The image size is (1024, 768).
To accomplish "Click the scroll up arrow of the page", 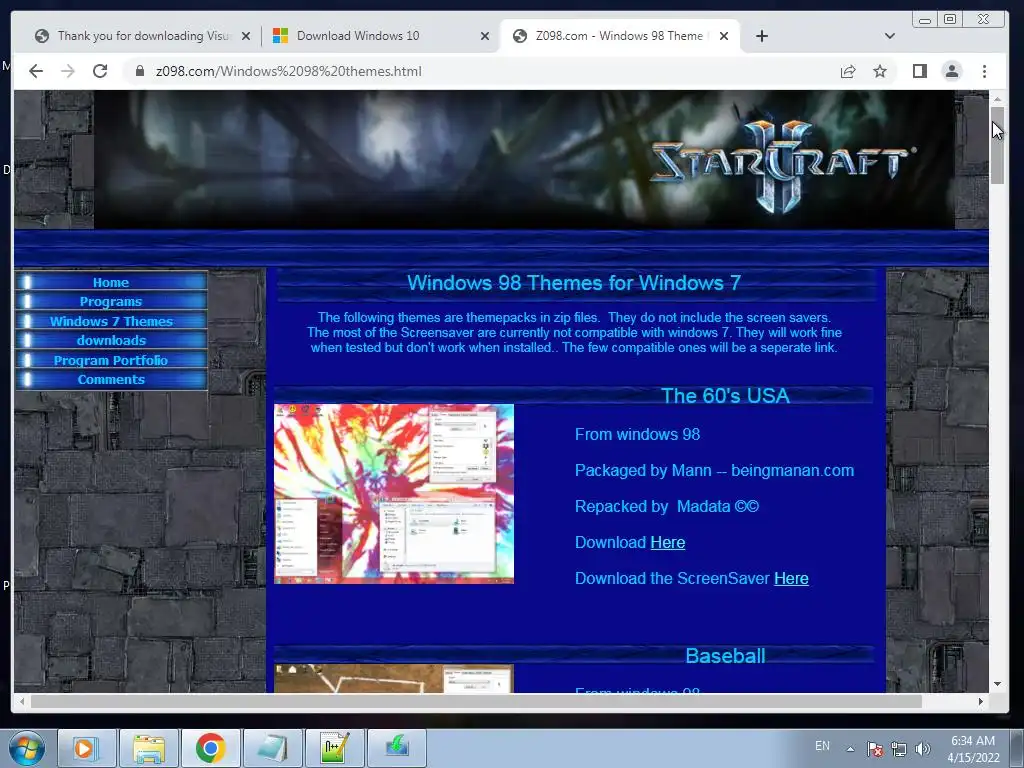I will [x=997, y=99].
